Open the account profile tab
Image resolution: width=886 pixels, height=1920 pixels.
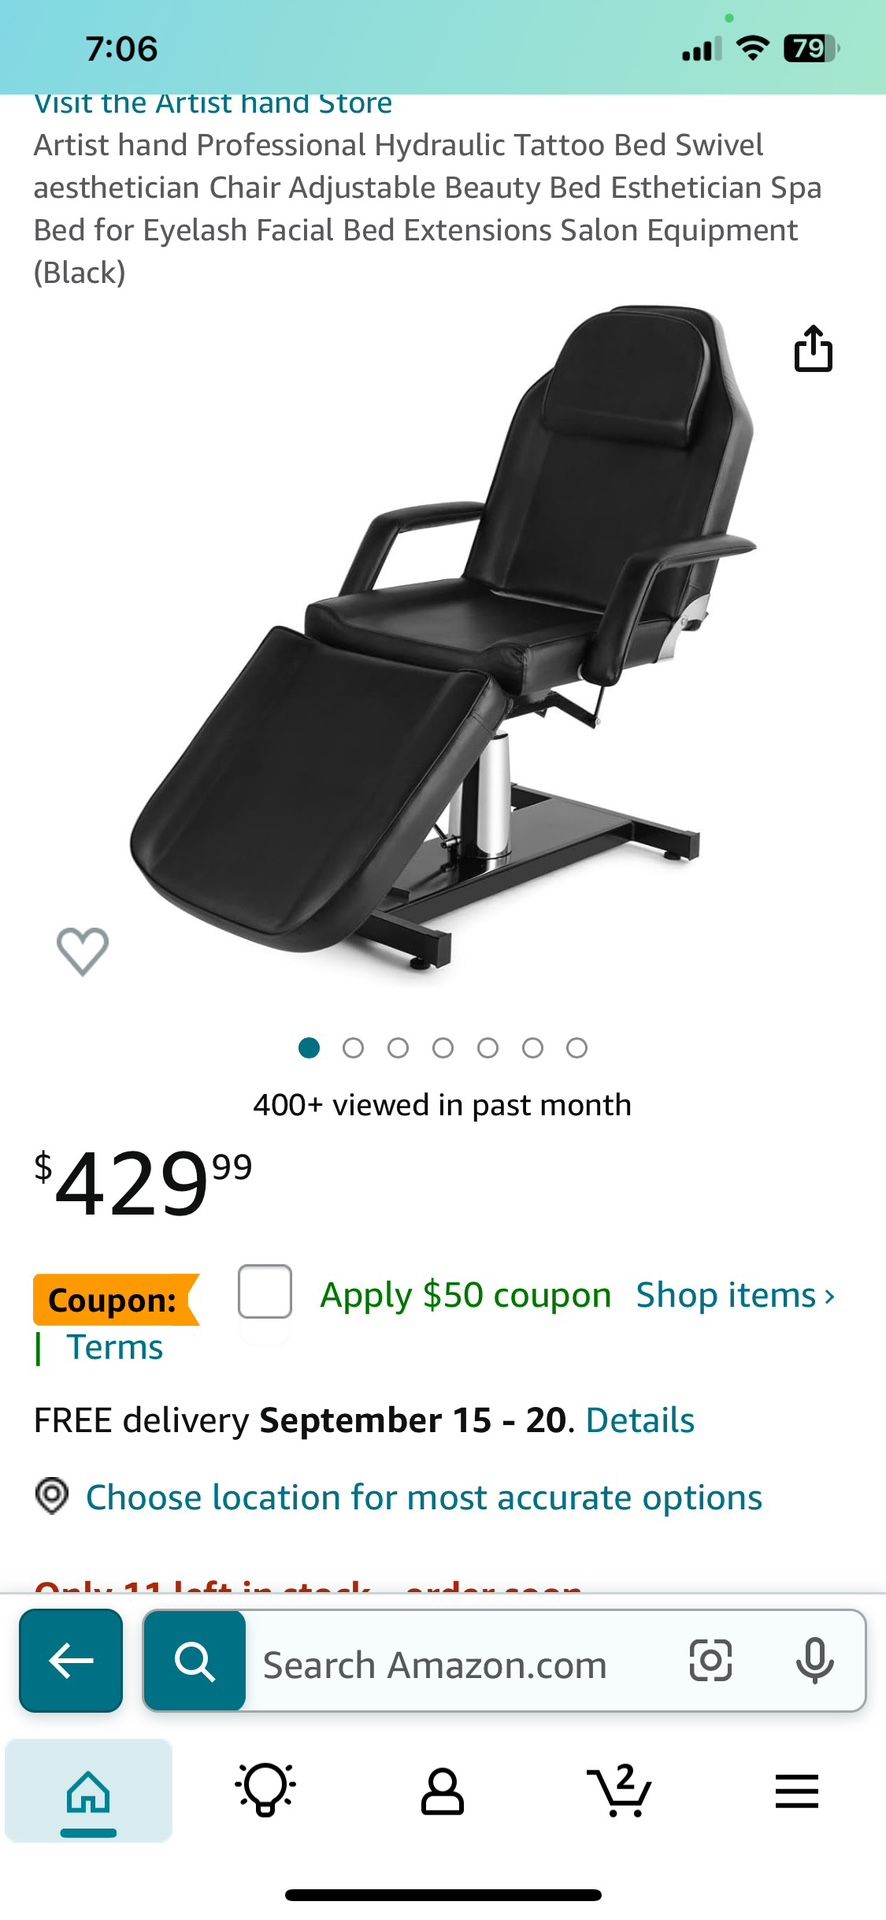(442, 1790)
